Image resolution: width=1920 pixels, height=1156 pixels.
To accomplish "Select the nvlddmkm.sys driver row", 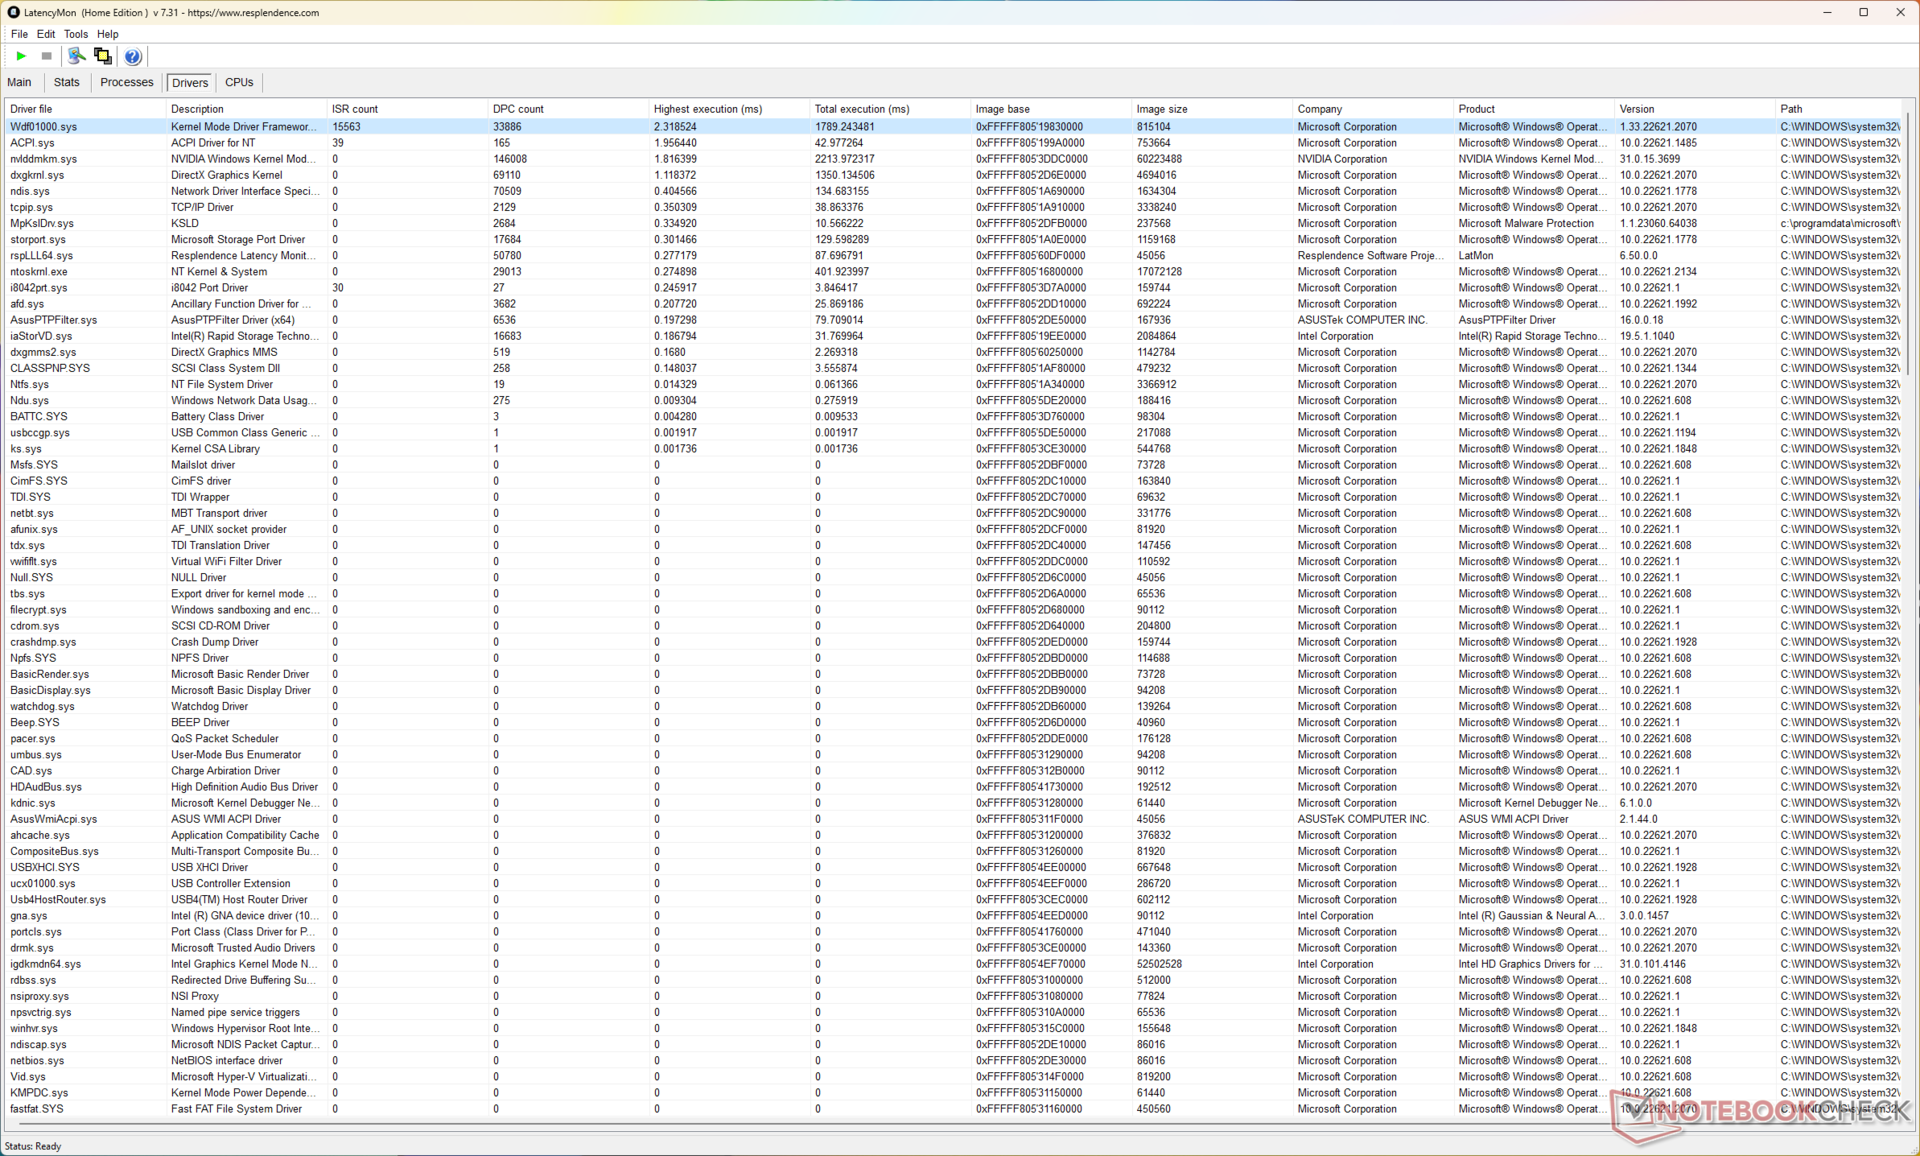I will click(x=43, y=159).
